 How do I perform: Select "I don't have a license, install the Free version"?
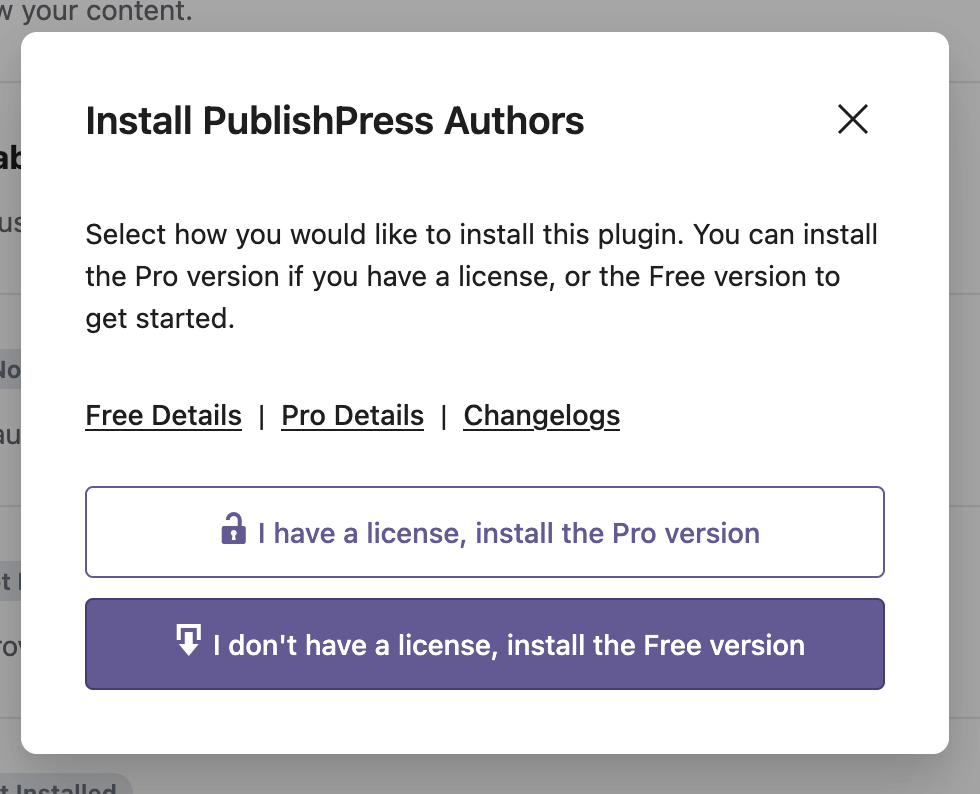click(485, 644)
